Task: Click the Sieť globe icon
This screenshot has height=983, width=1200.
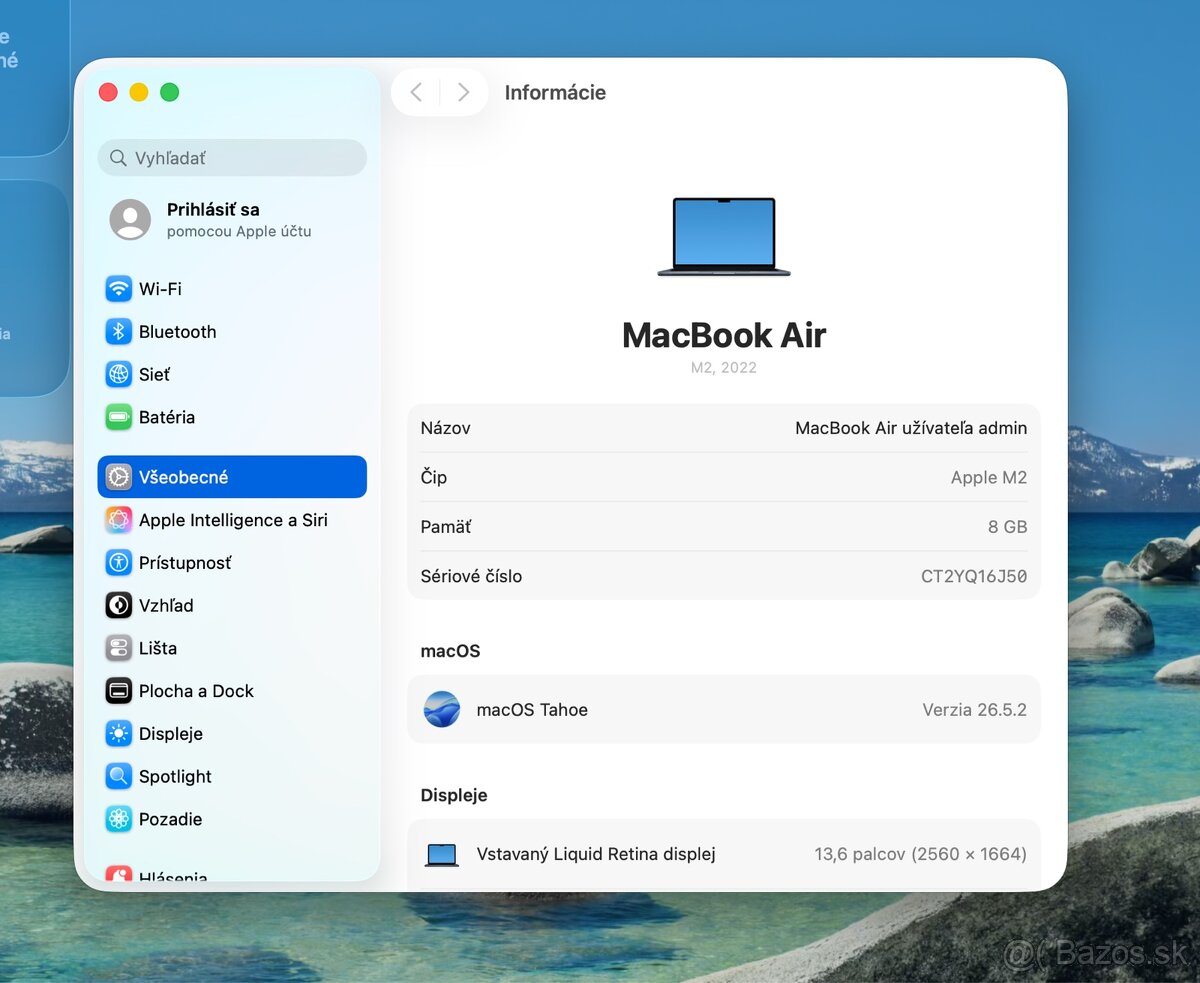Action: tap(119, 375)
